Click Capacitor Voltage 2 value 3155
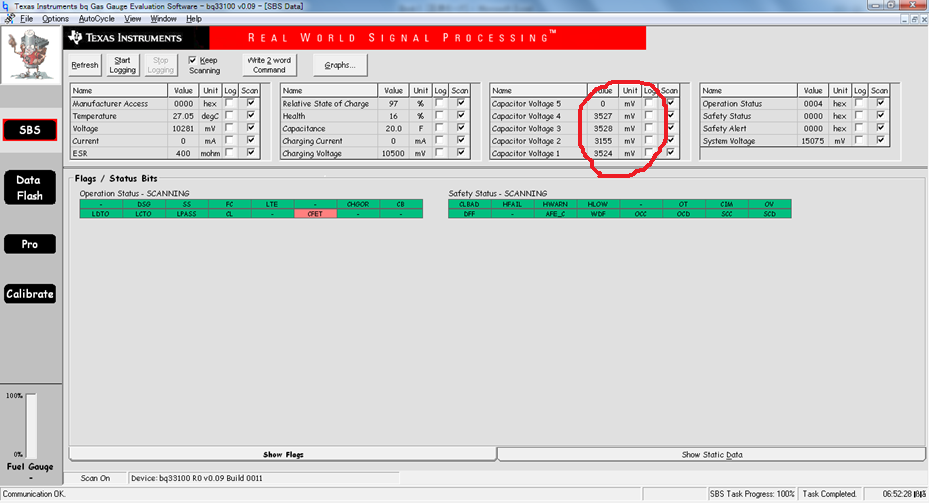 point(603,141)
